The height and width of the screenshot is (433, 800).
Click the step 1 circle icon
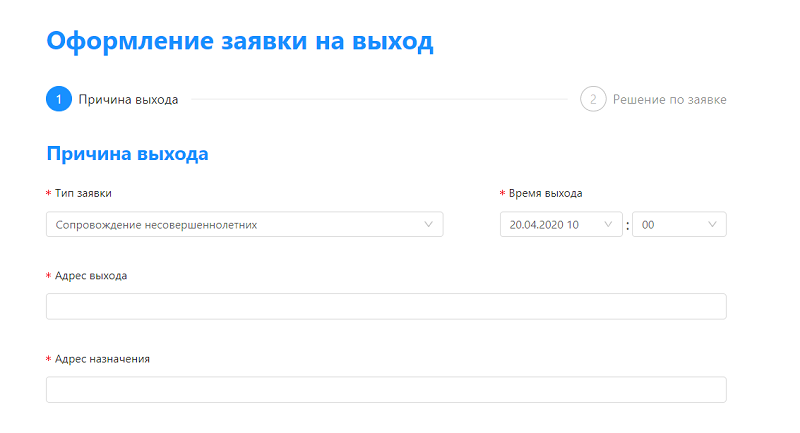[59, 99]
